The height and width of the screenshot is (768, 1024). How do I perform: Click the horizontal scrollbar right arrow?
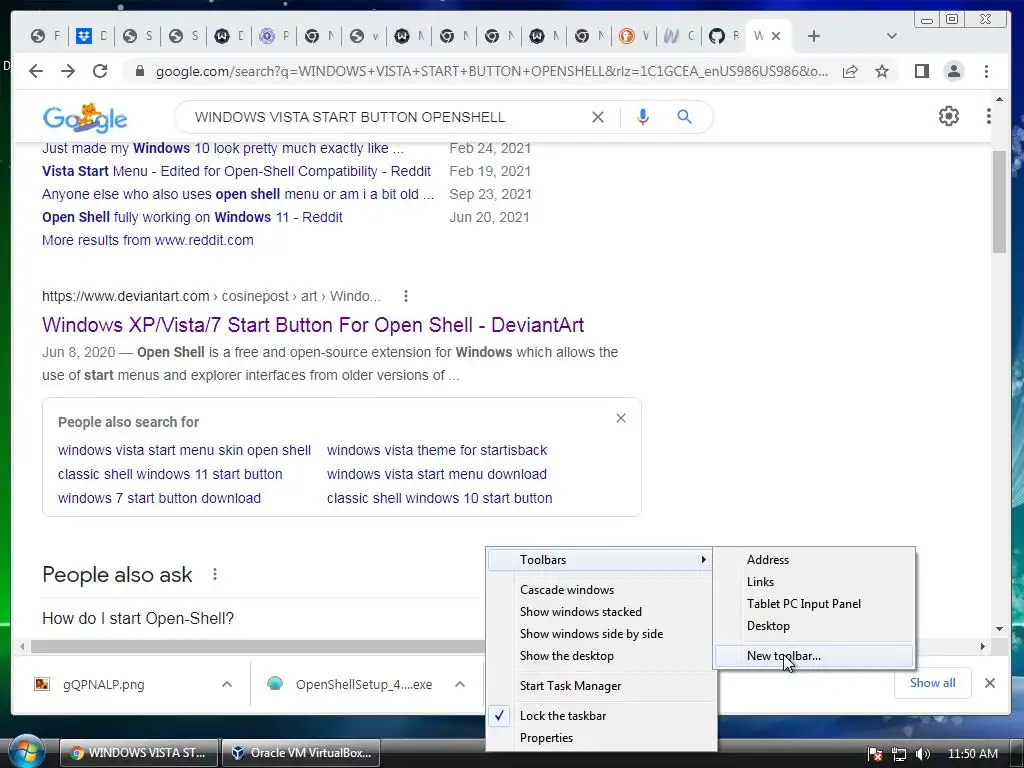982,647
